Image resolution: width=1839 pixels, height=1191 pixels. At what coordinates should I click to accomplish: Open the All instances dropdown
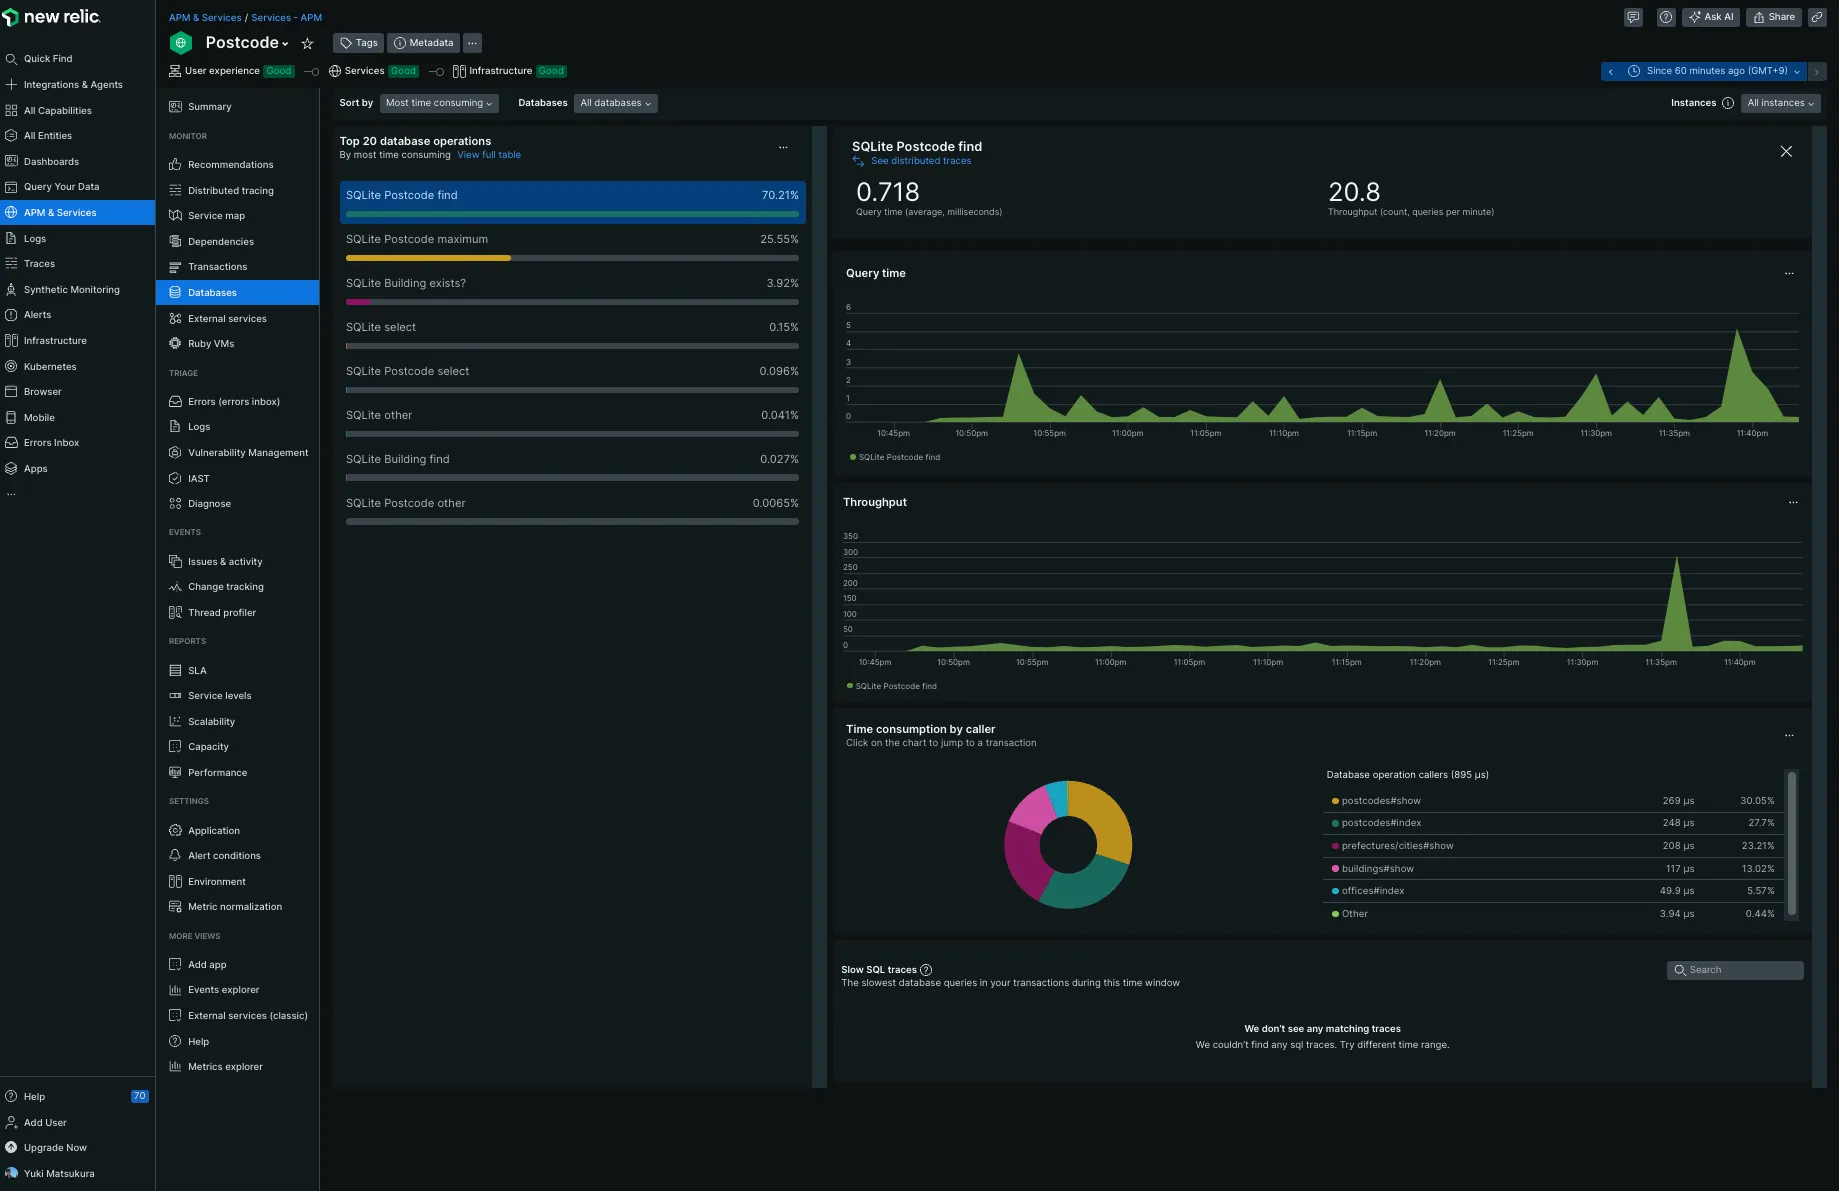1780,103
